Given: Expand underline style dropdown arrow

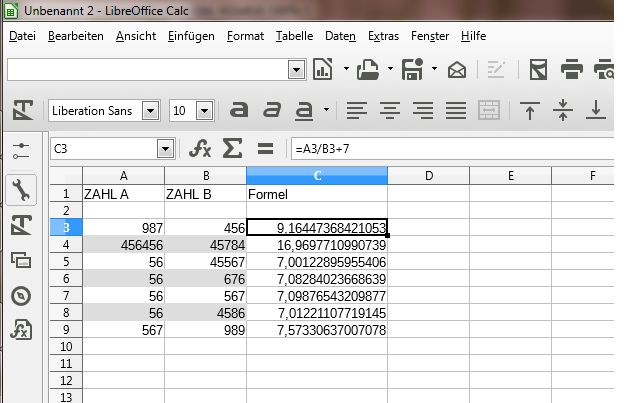Looking at the screenshot, I should pos(327,110).
